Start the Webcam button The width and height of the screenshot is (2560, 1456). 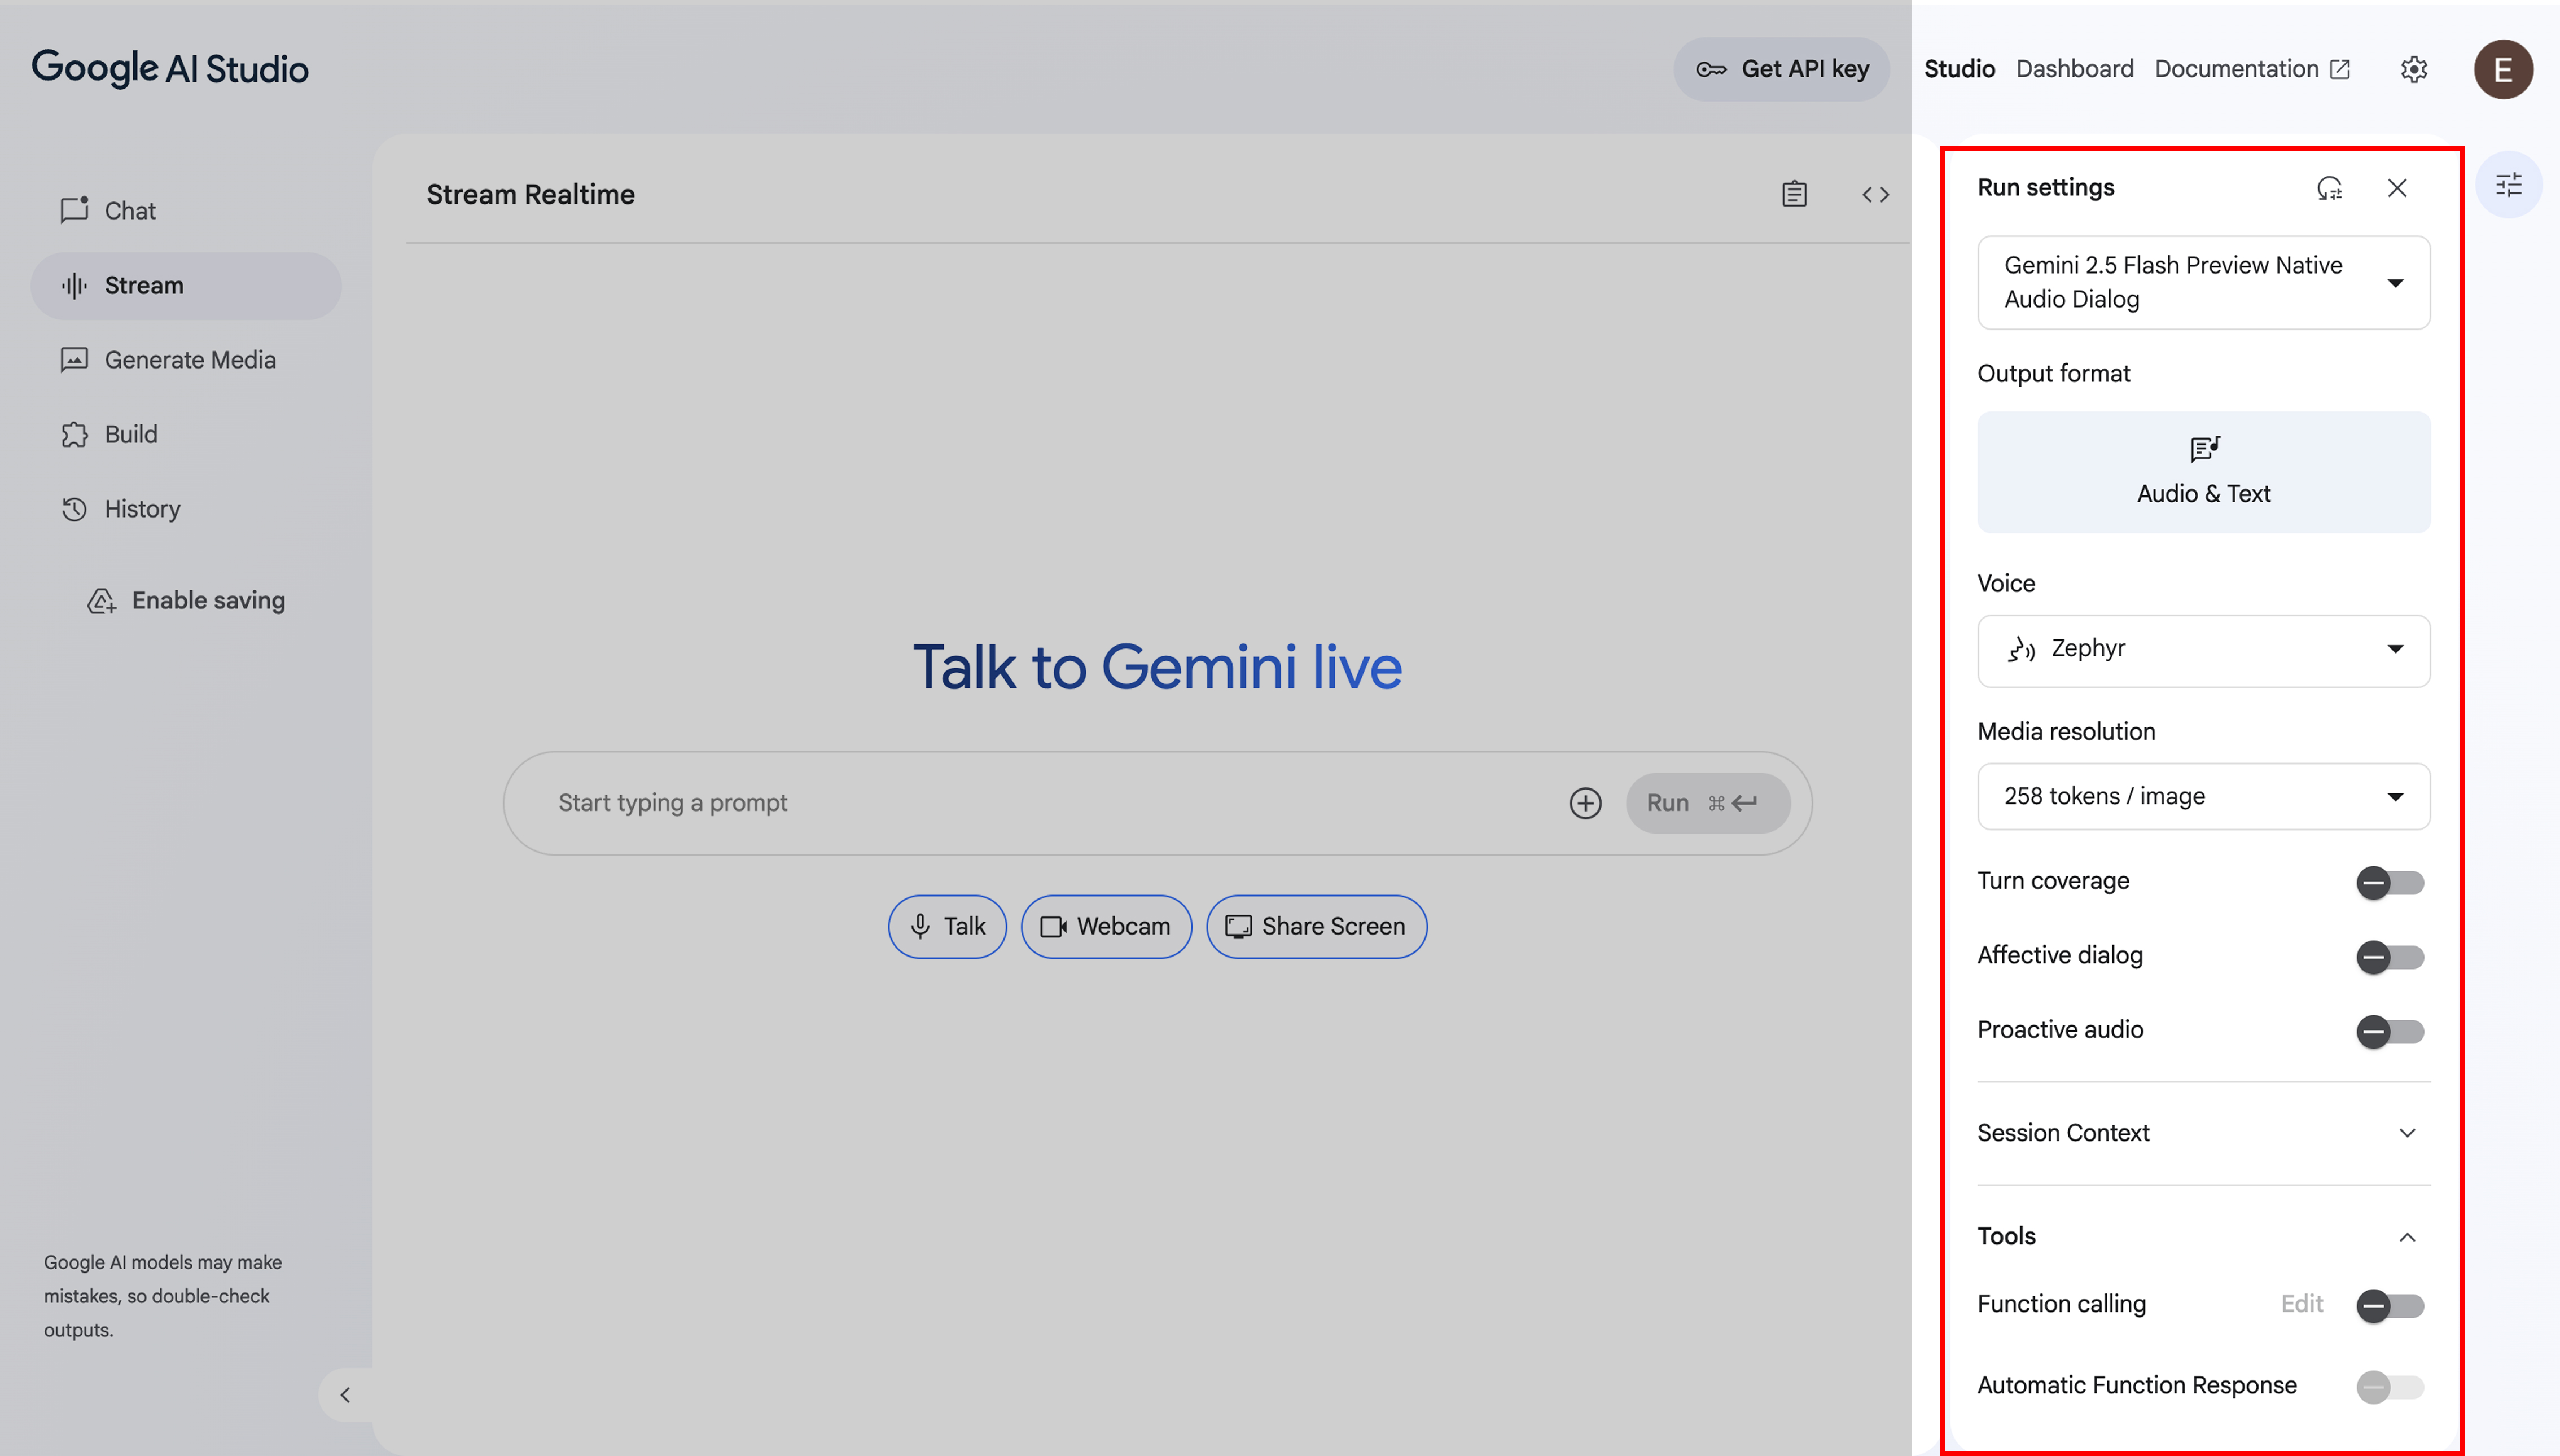(1106, 927)
